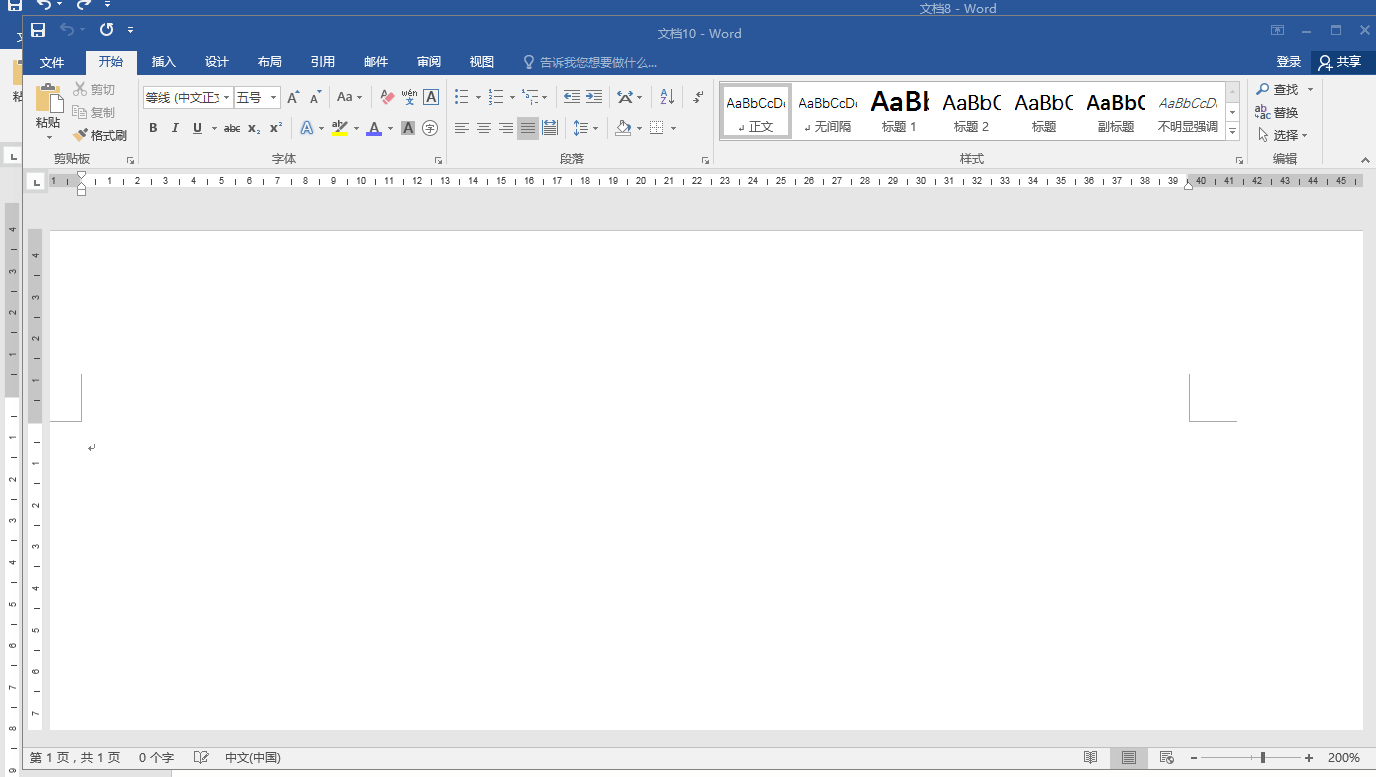Toggle superscript x² formatting
1376x777 pixels.
point(276,128)
